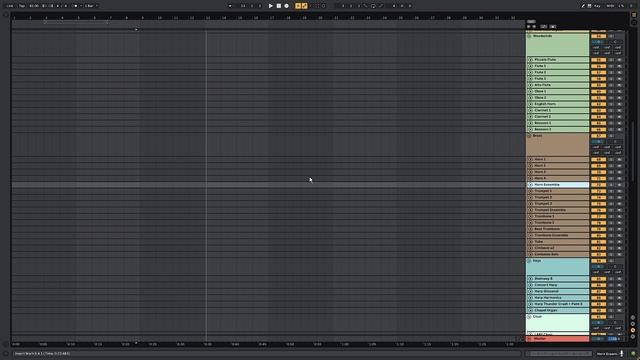640x360 pixels.
Task: Open the 1 Bar quantization menu
Action: coord(90,6)
